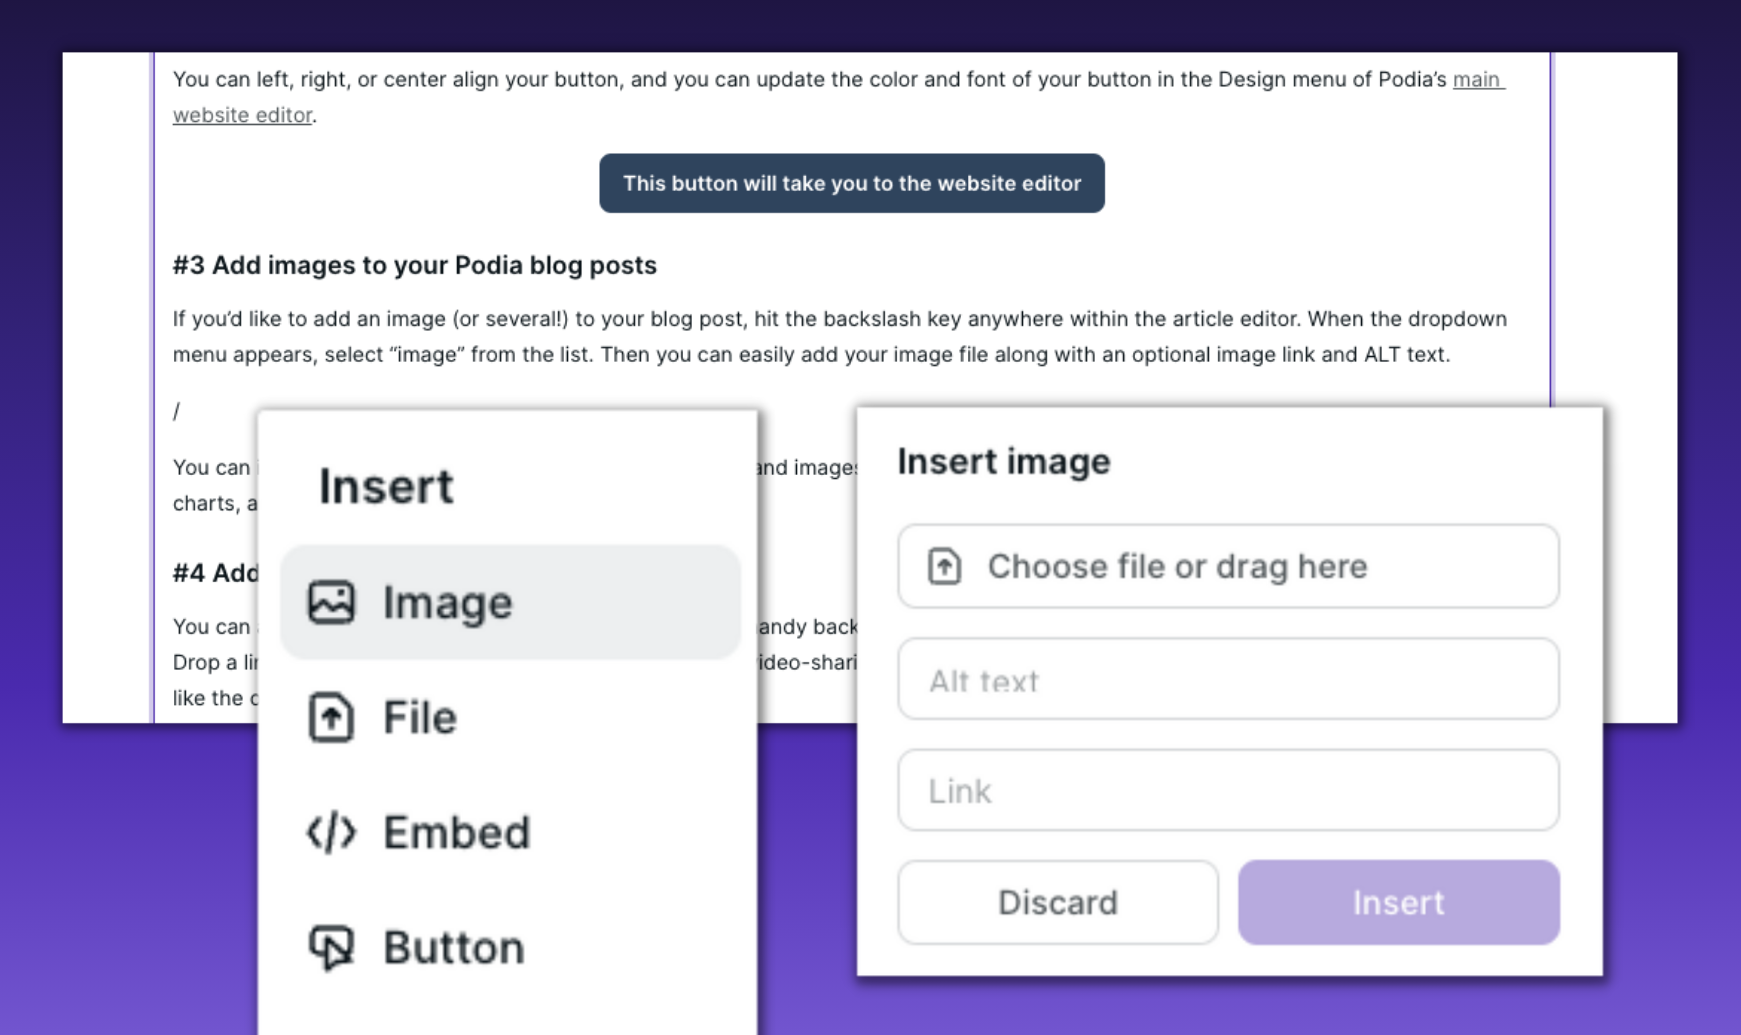The width and height of the screenshot is (1741, 1035).
Task: Open the Embed option in Insert menu
Action: pyautogui.click(x=456, y=832)
